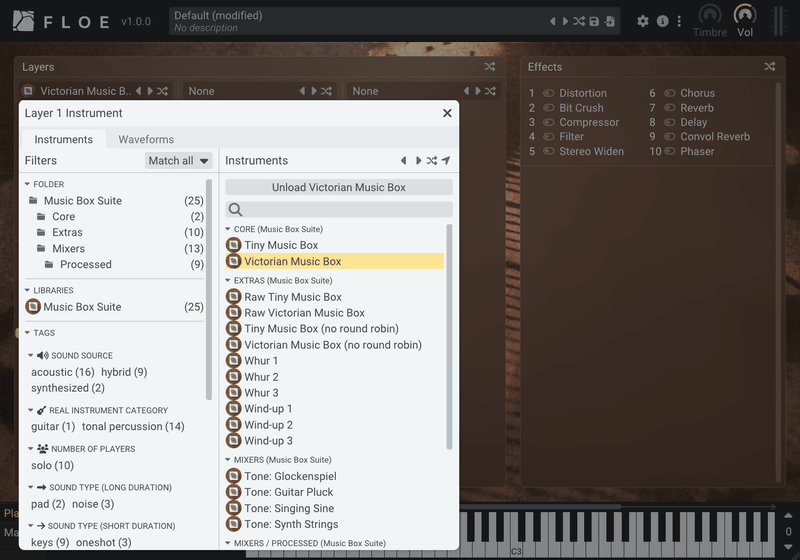Image resolution: width=800 pixels, height=560 pixels.
Task: Collapse the SOUND SOURCE tag group
Action: (31, 355)
